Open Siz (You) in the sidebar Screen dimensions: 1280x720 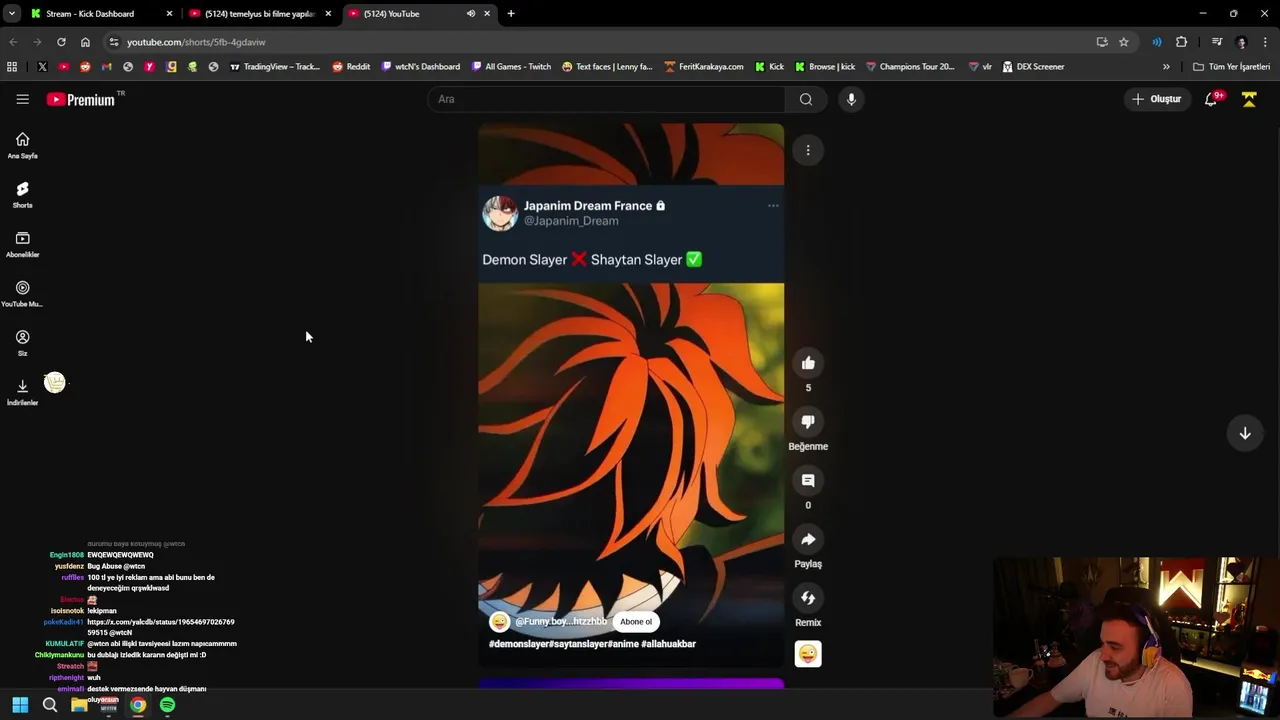(22, 343)
